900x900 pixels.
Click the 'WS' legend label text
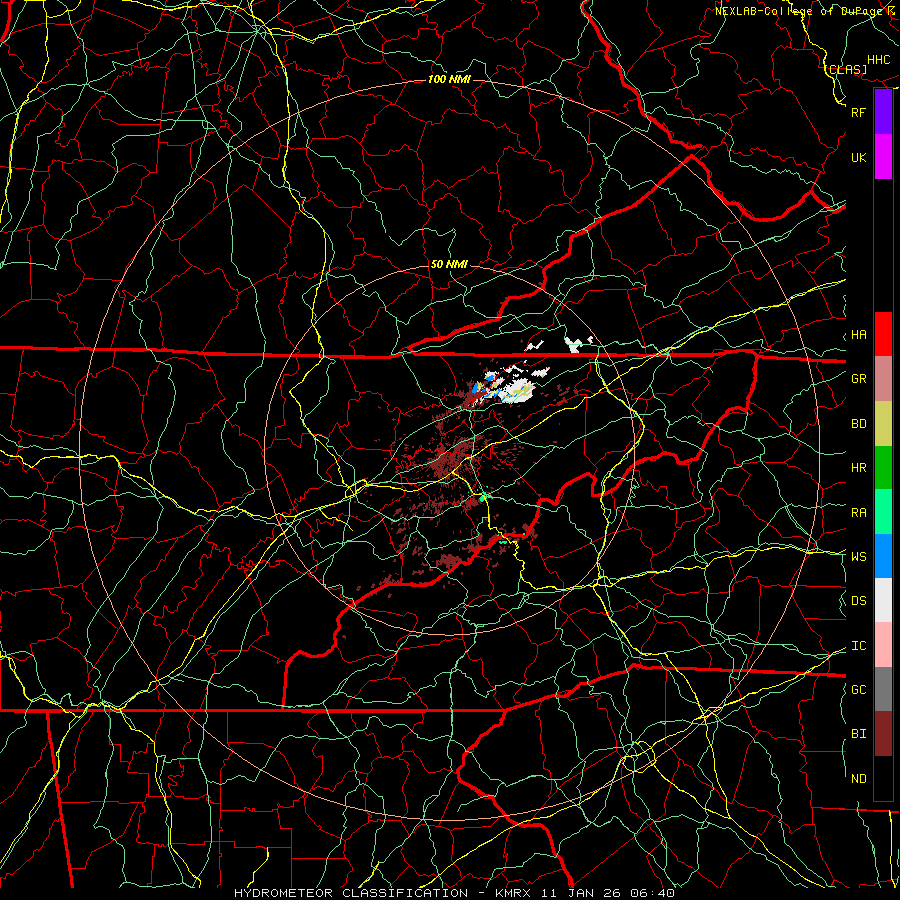[858, 556]
